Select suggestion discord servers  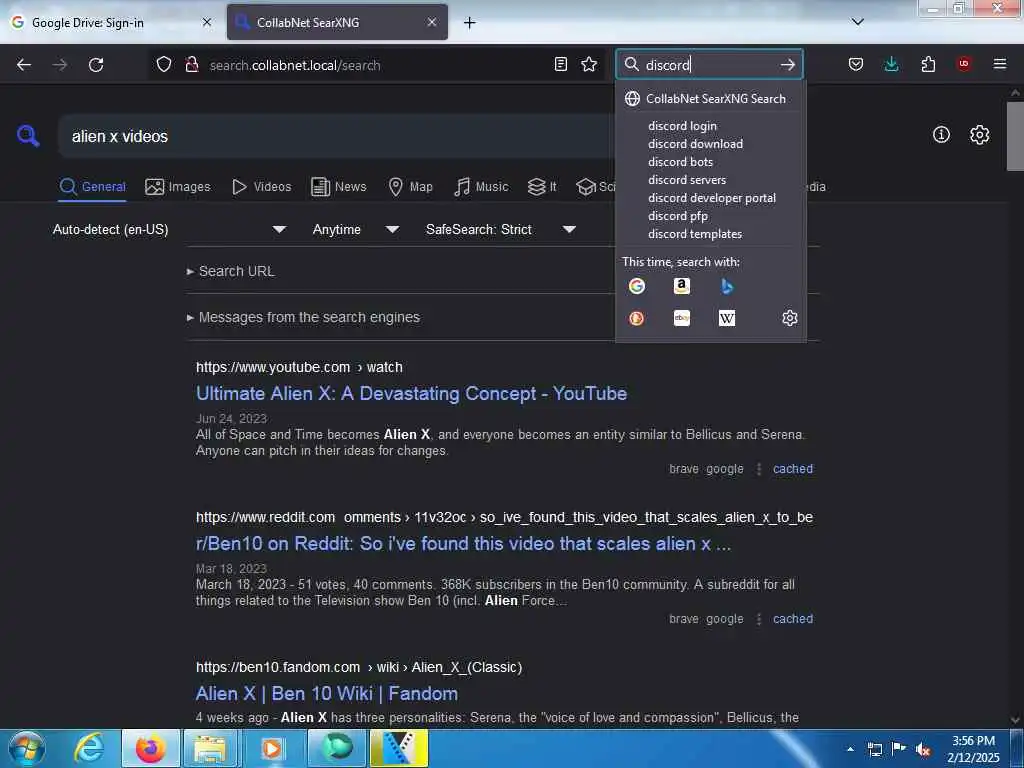(686, 180)
